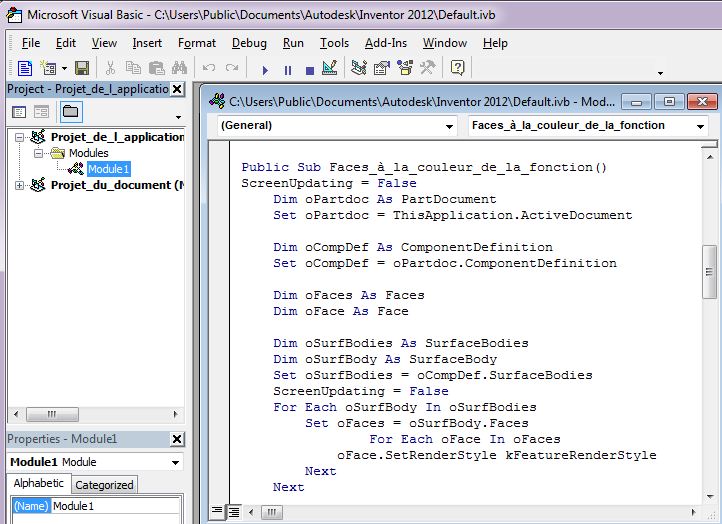
Task: Click the code window vertical scrollbar thumb
Action: click(709, 272)
